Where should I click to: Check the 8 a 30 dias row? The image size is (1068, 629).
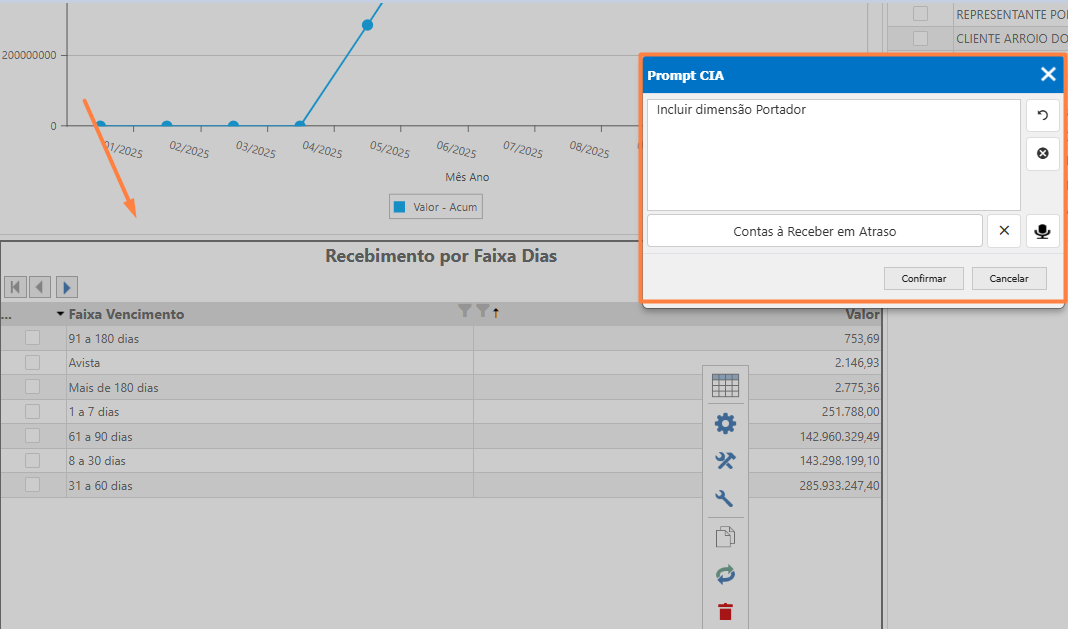pyautogui.click(x=32, y=460)
